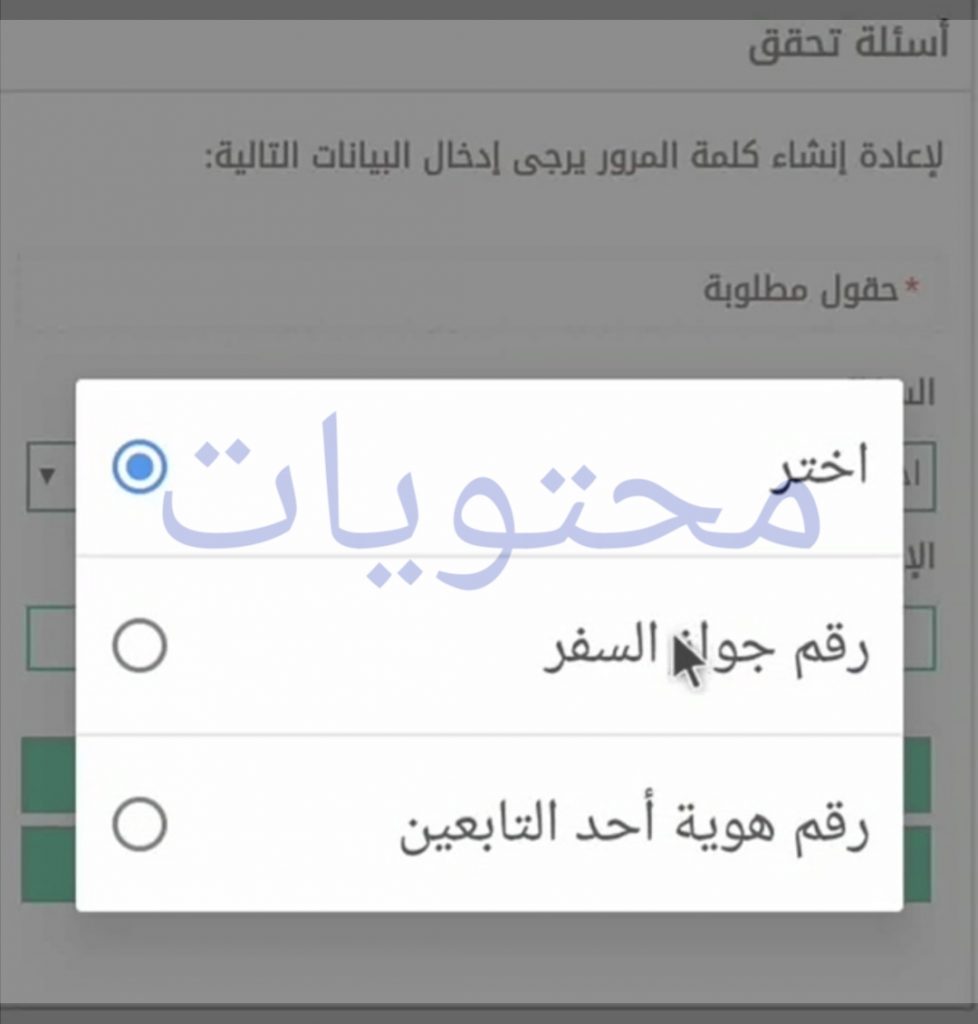Image resolution: width=978 pixels, height=1024 pixels.
Task: Select the "رقم جوال السفر" radio circle
Action: coord(139,645)
